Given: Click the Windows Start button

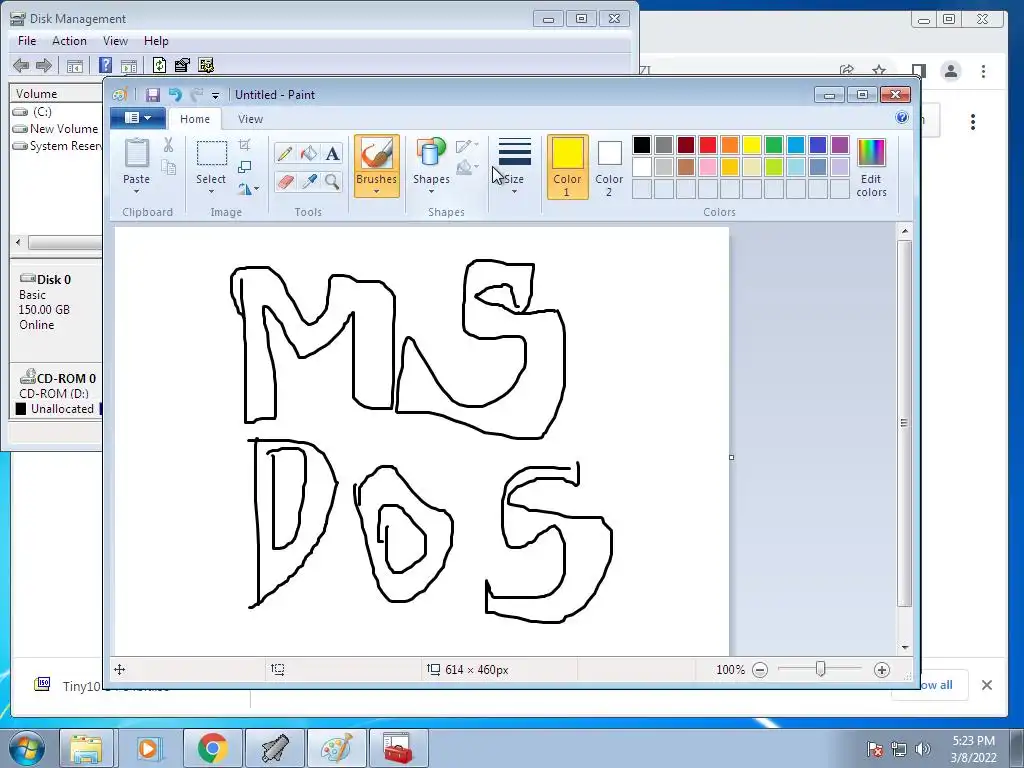Looking at the screenshot, I should pyautogui.click(x=27, y=748).
